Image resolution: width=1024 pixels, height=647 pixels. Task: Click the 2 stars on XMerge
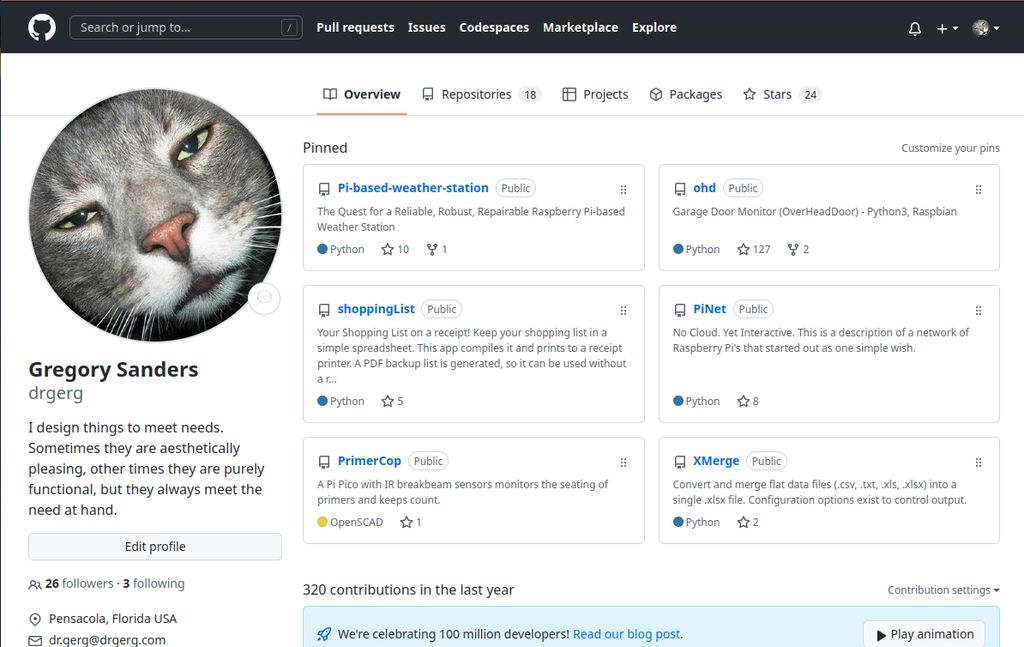click(x=748, y=522)
